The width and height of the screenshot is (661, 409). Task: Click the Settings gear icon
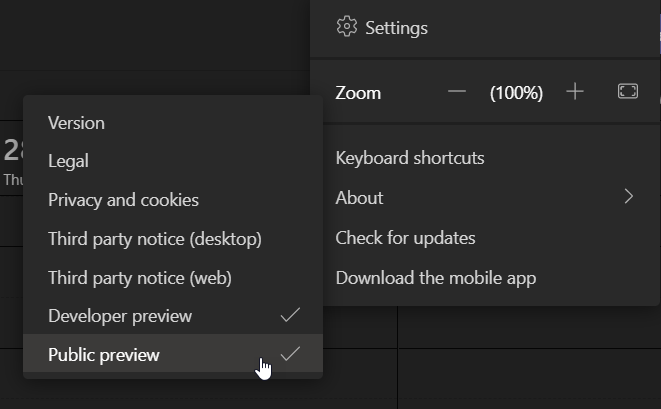coord(347,27)
